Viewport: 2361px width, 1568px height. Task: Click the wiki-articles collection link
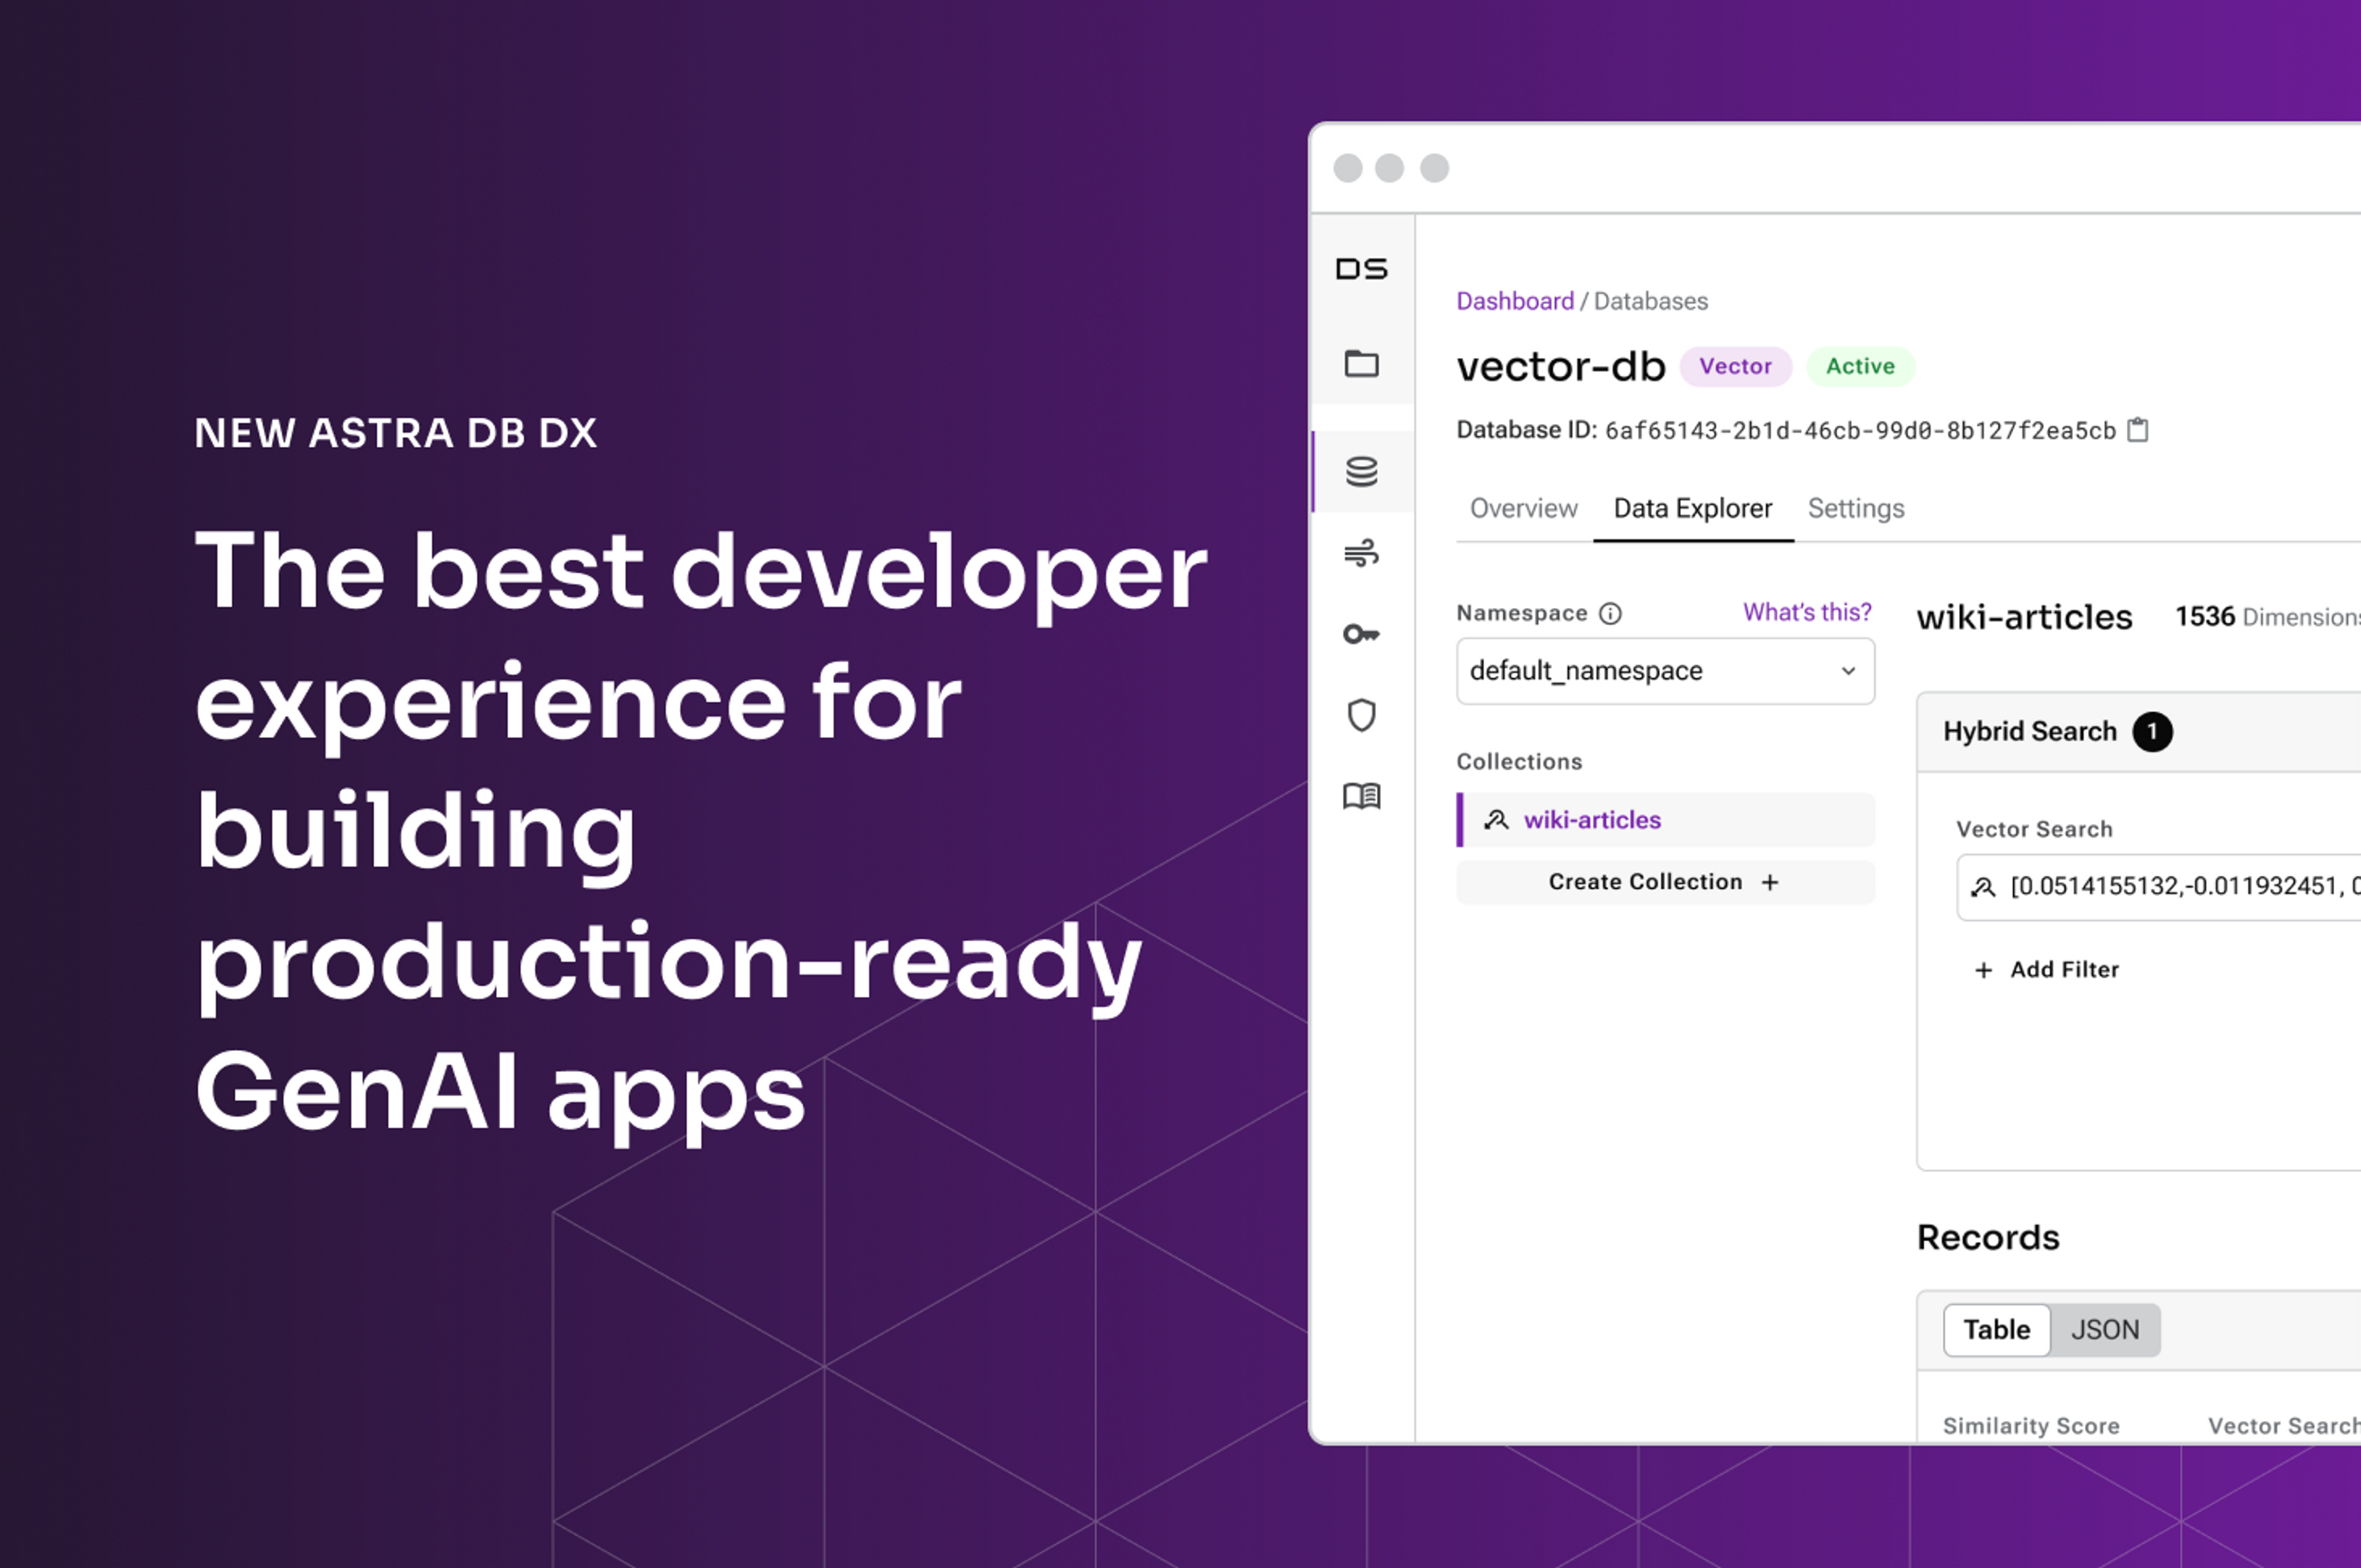[1591, 819]
